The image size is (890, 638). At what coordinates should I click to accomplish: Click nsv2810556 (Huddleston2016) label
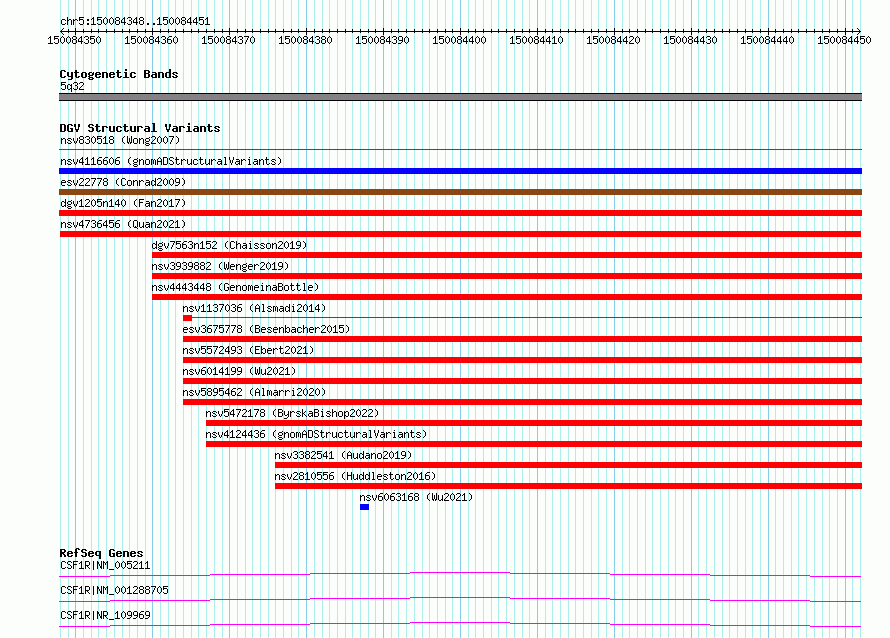point(355,476)
